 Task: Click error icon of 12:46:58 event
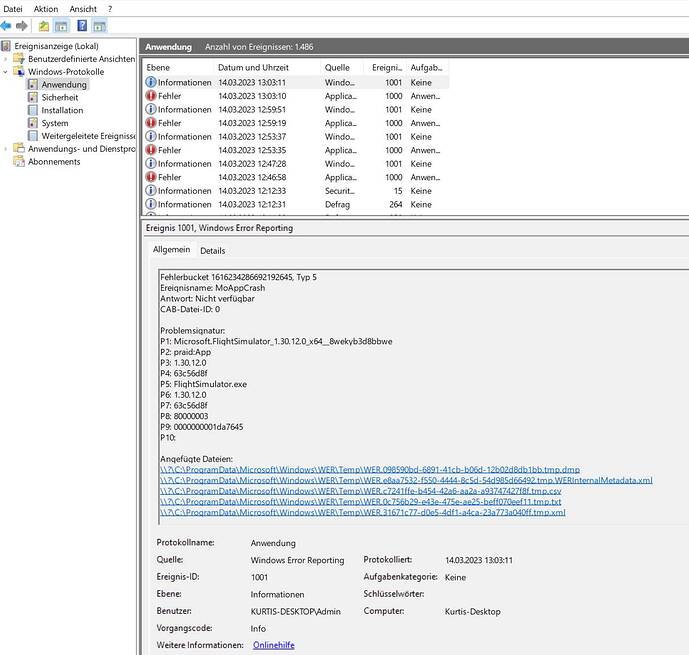point(151,177)
